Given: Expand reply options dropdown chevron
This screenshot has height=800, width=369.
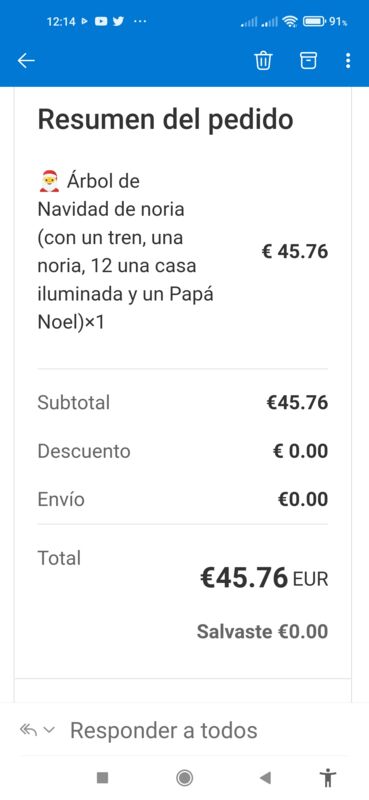Looking at the screenshot, I should point(49,730).
